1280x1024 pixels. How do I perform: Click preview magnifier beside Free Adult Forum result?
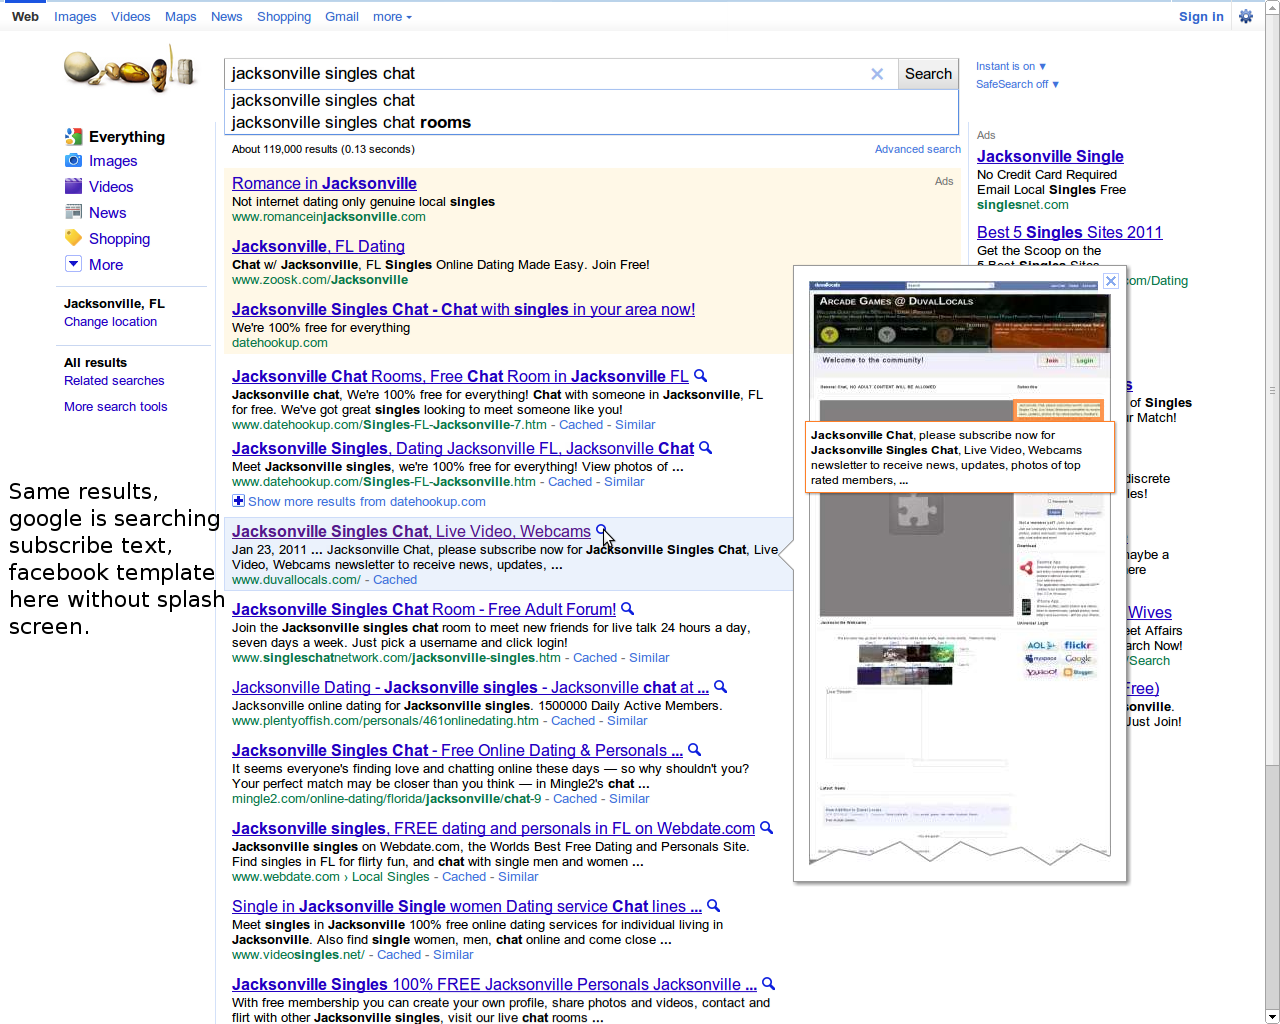pyautogui.click(x=628, y=608)
